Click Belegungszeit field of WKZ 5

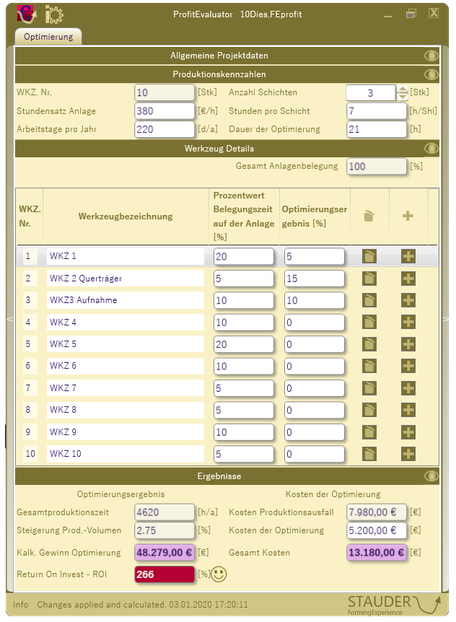click(243, 344)
